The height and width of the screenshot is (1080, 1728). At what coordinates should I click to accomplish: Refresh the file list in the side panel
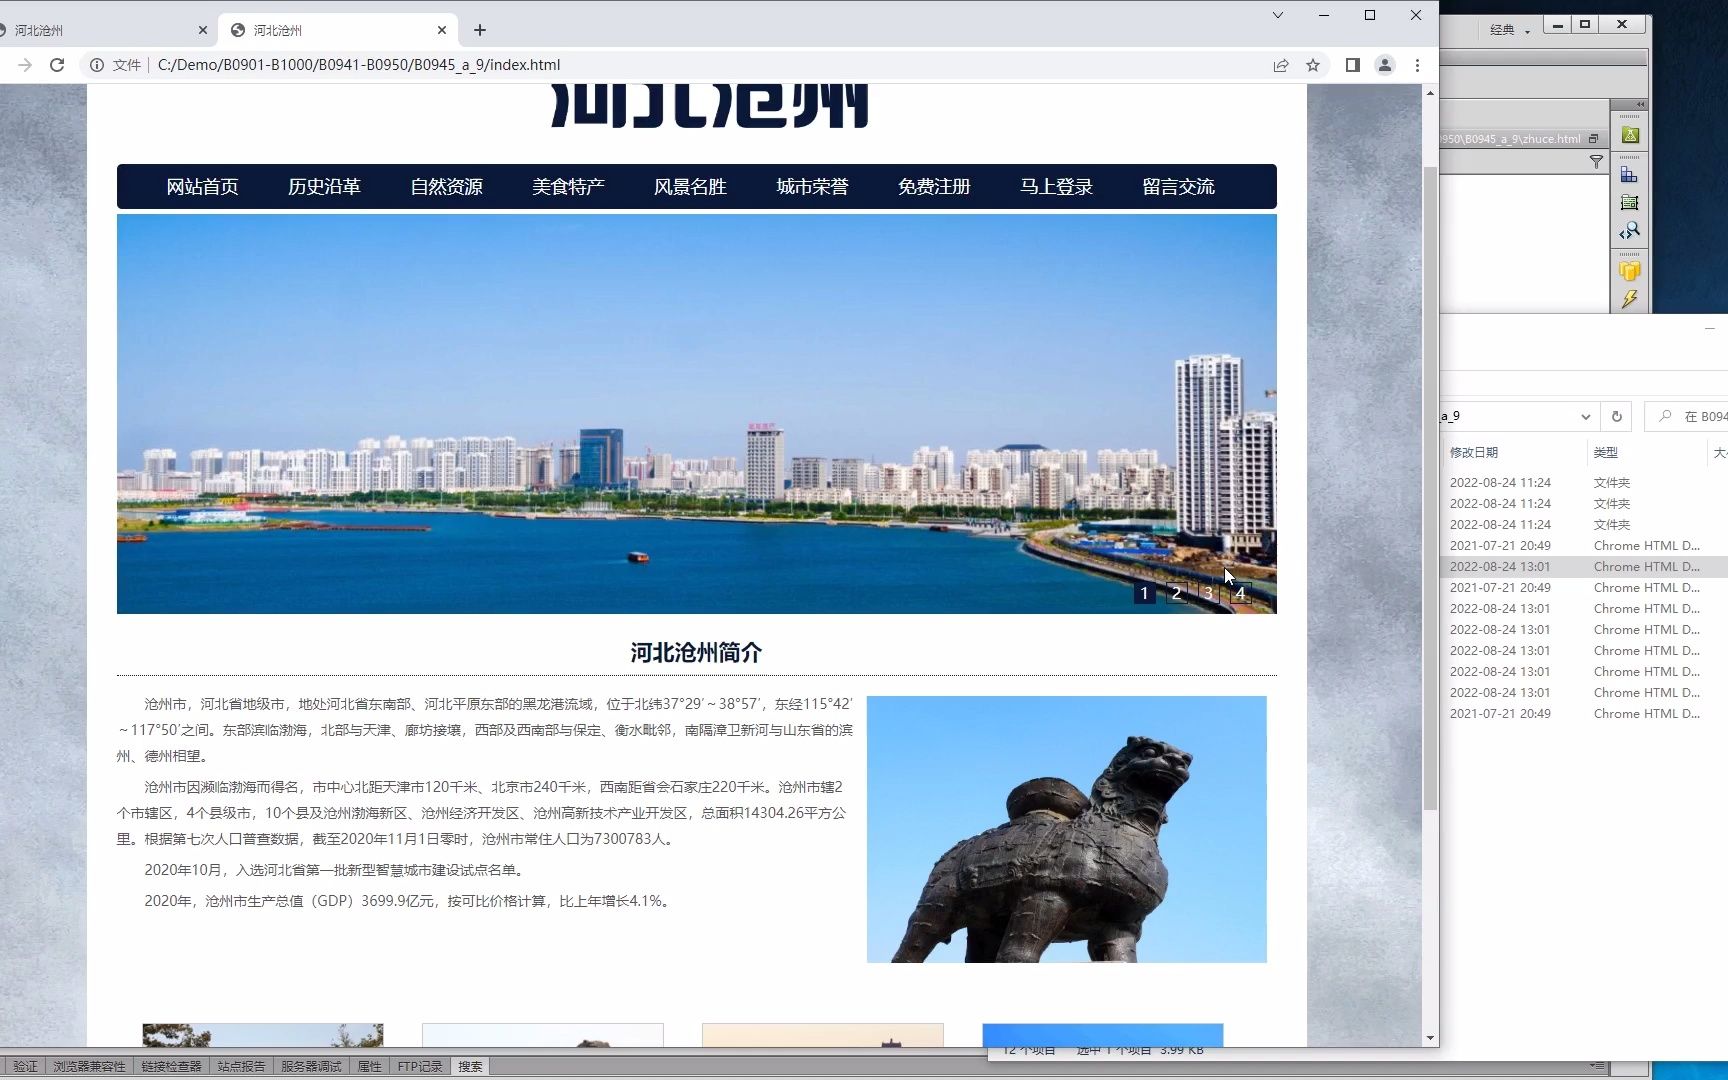pos(1617,416)
